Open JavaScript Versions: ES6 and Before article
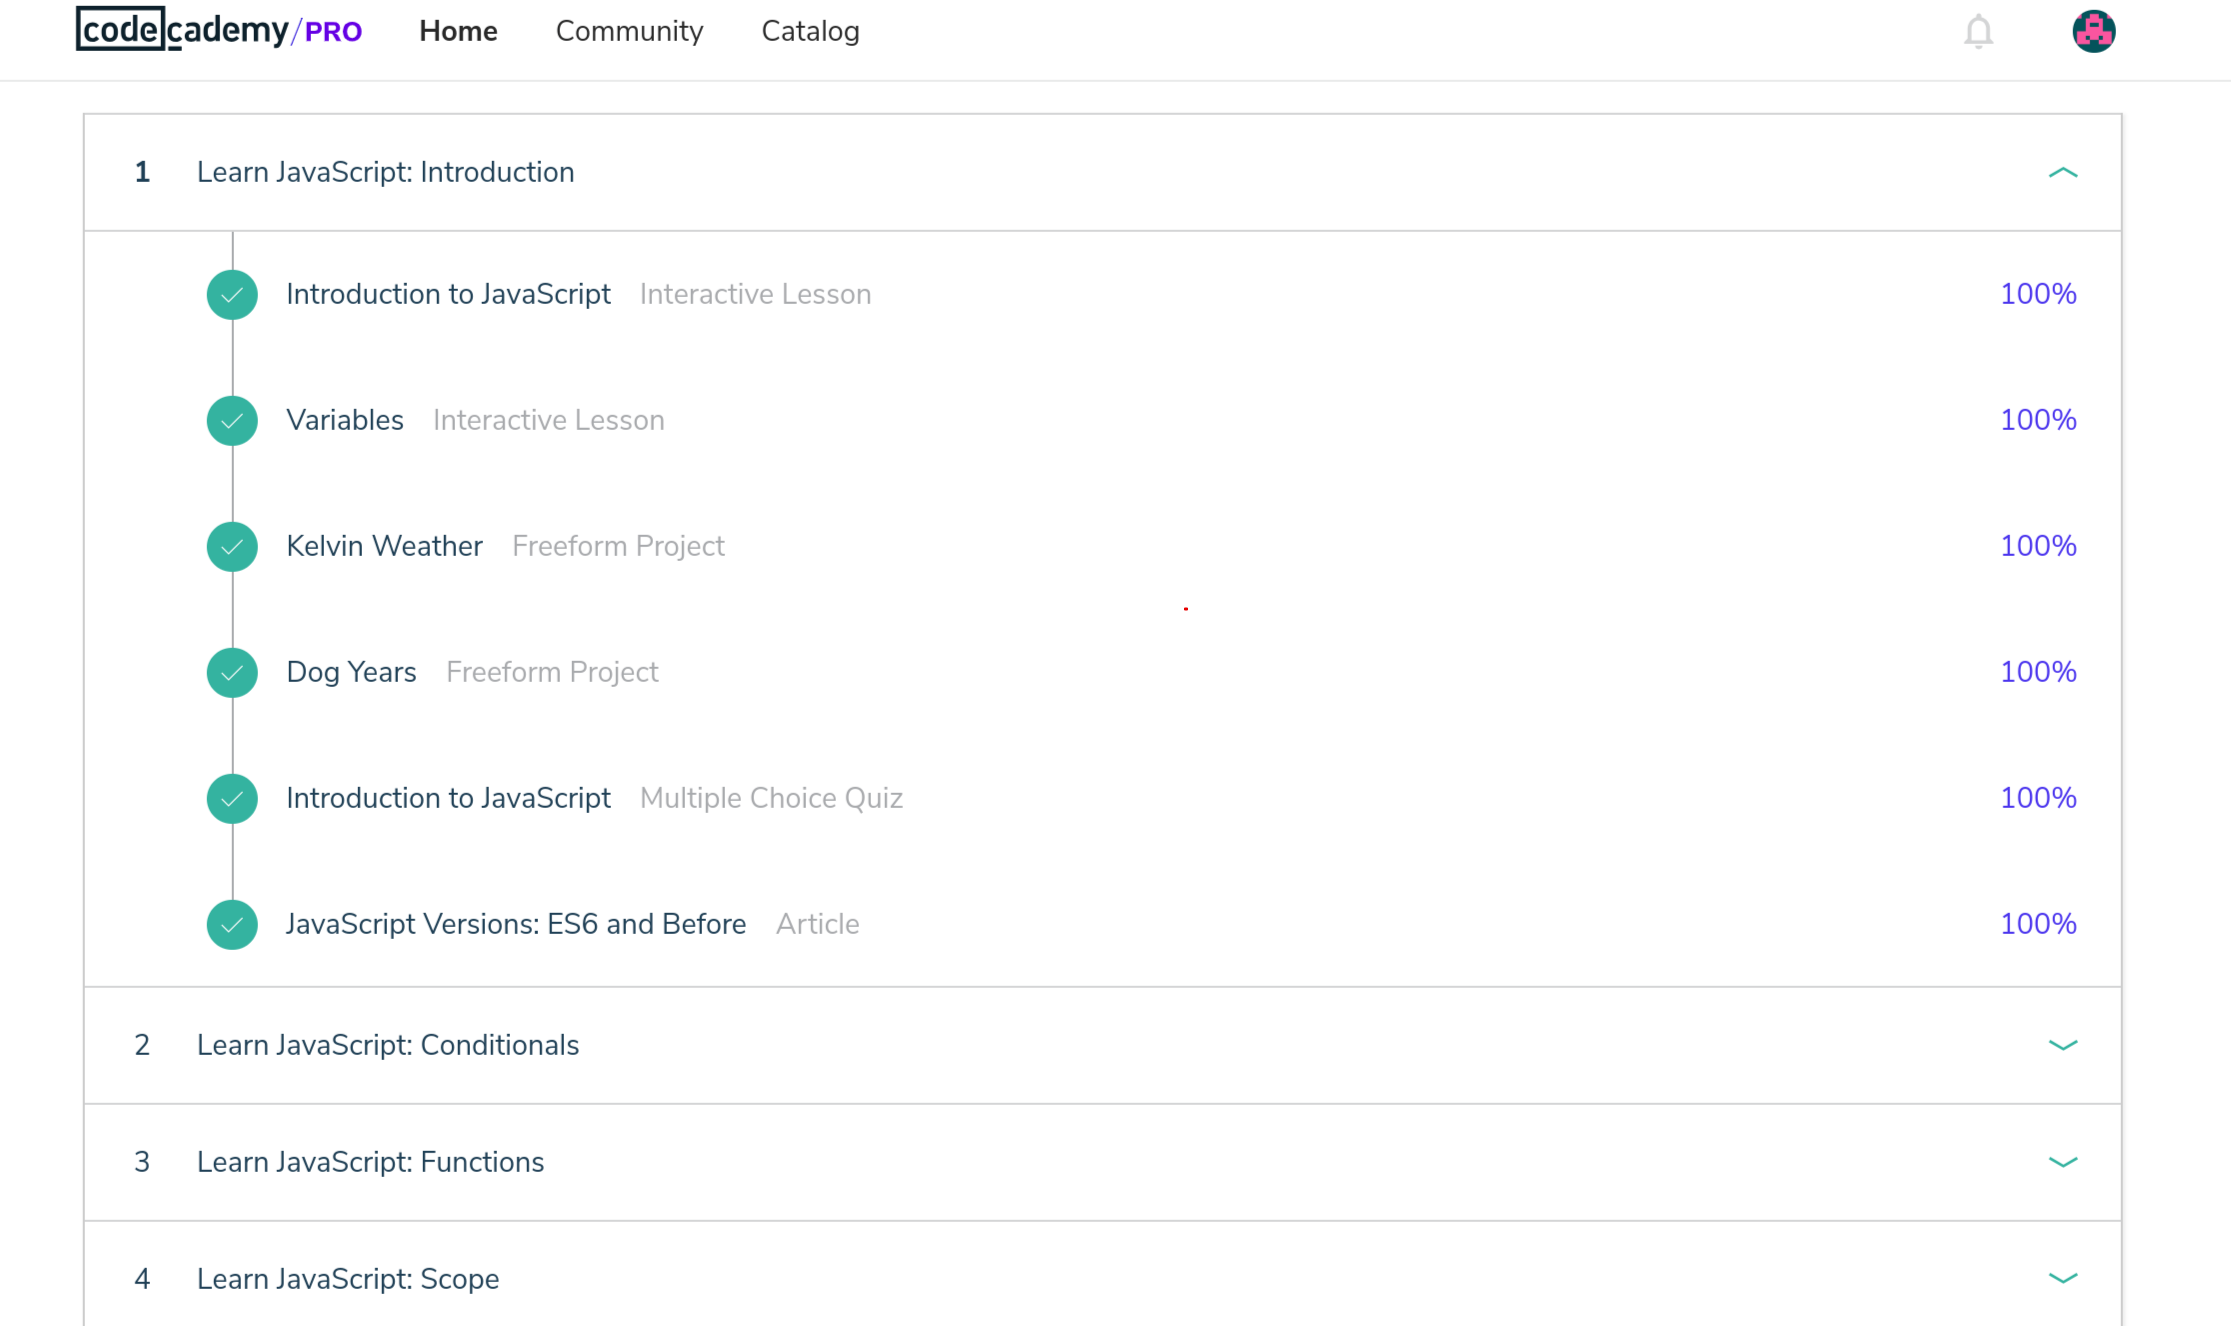Screen dimensions: 2231x1326 tap(516, 924)
